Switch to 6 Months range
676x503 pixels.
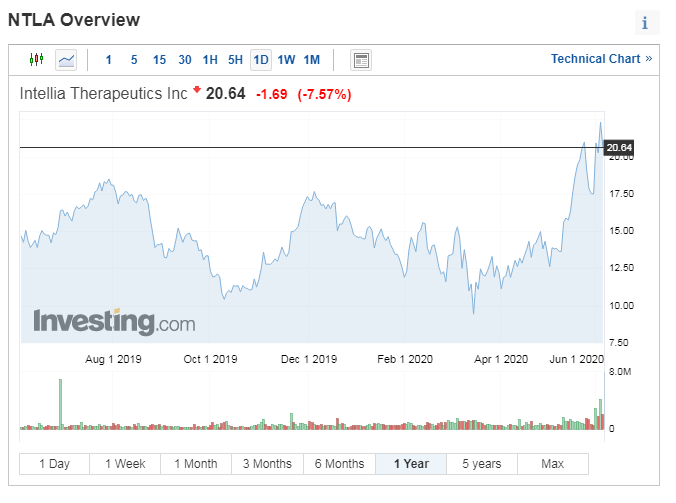[339, 464]
